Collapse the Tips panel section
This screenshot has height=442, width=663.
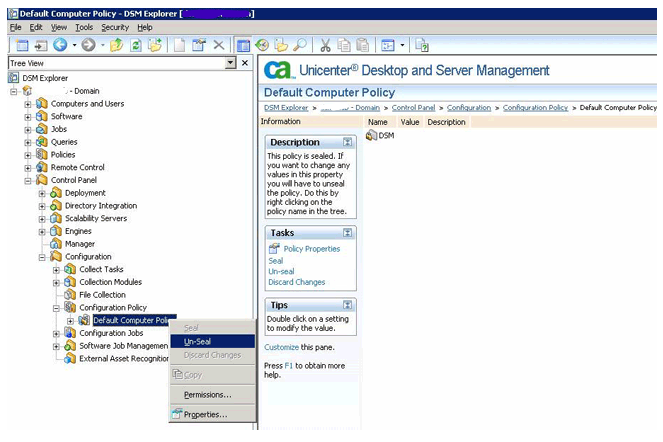point(347,304)
